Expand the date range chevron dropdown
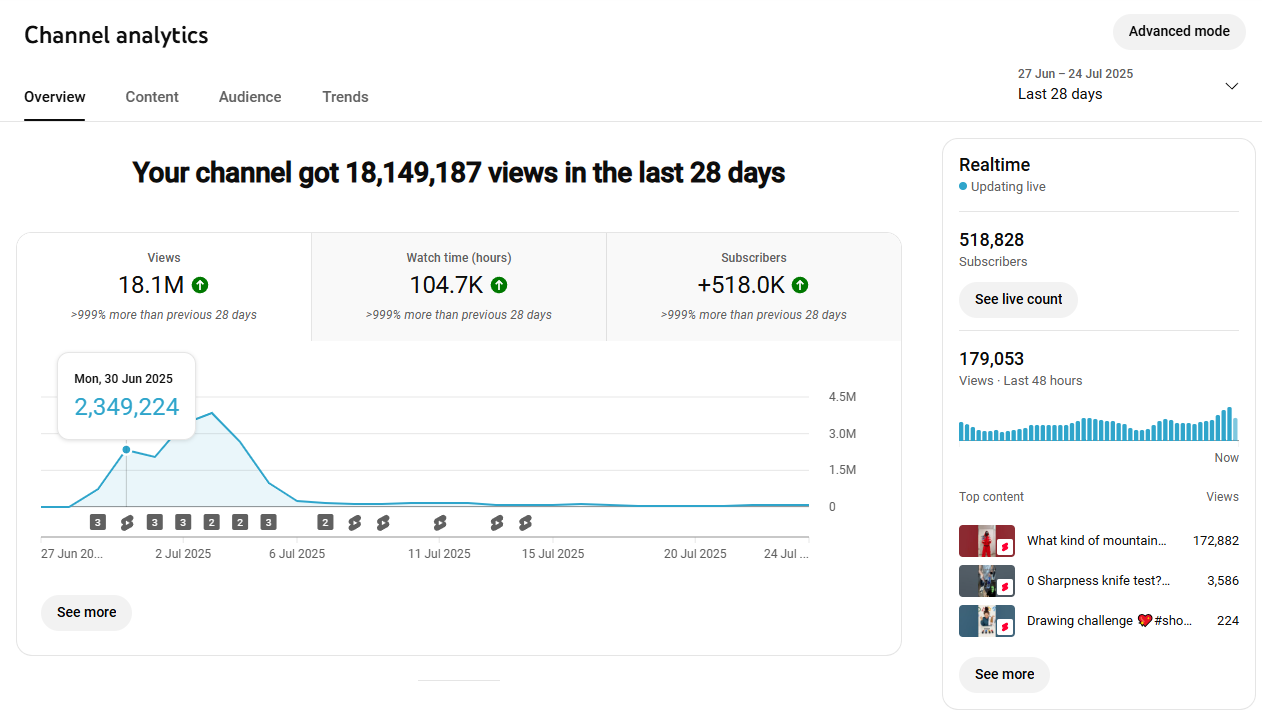 click(1231, 86)
